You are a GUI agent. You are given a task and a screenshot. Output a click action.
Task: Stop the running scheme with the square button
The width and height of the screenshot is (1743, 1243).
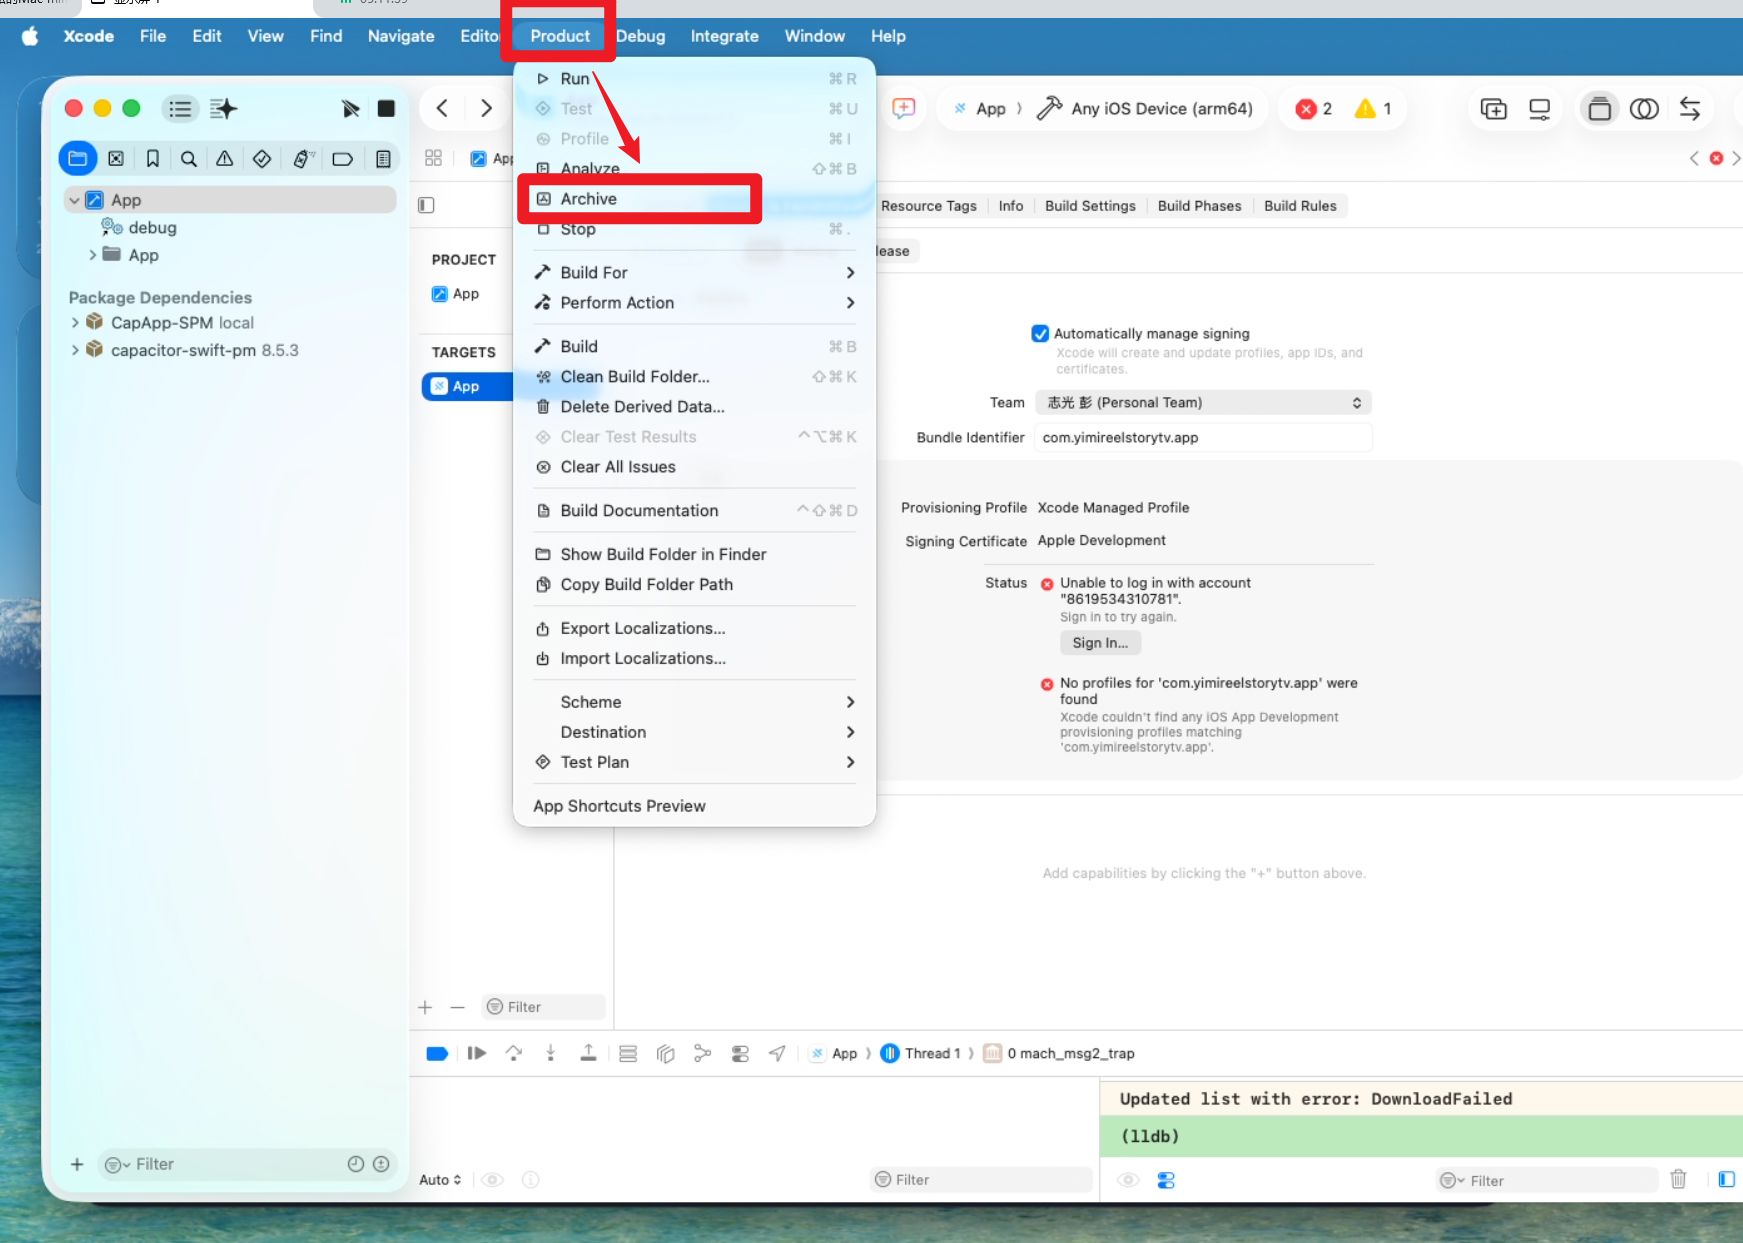click(x=386, y=108)
